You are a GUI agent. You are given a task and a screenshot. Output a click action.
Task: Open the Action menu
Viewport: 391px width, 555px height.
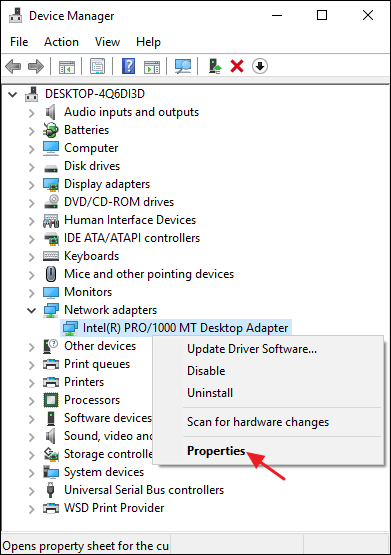click(x=61, y=42)
